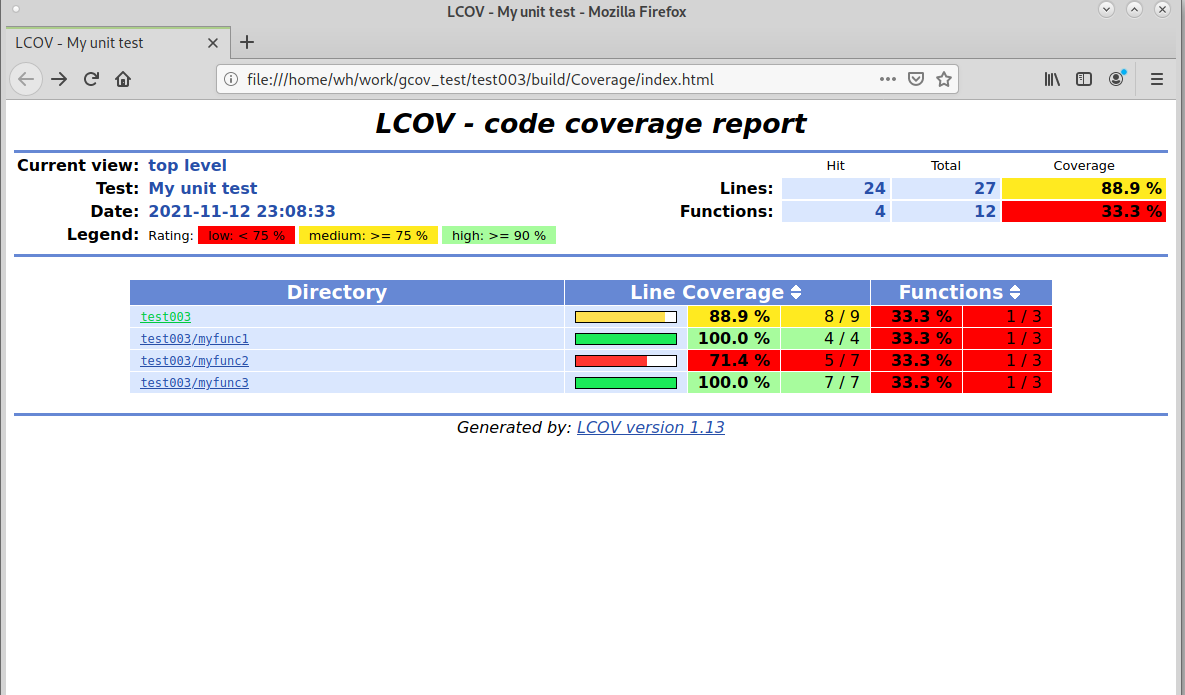
Task: Click the Directory column header
Action: pyautogui.click(x=347, y=292)
